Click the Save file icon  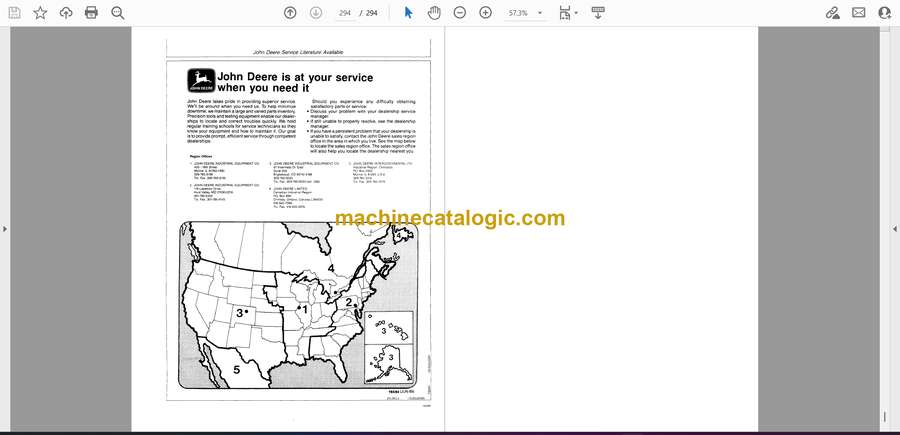point(14,13)
